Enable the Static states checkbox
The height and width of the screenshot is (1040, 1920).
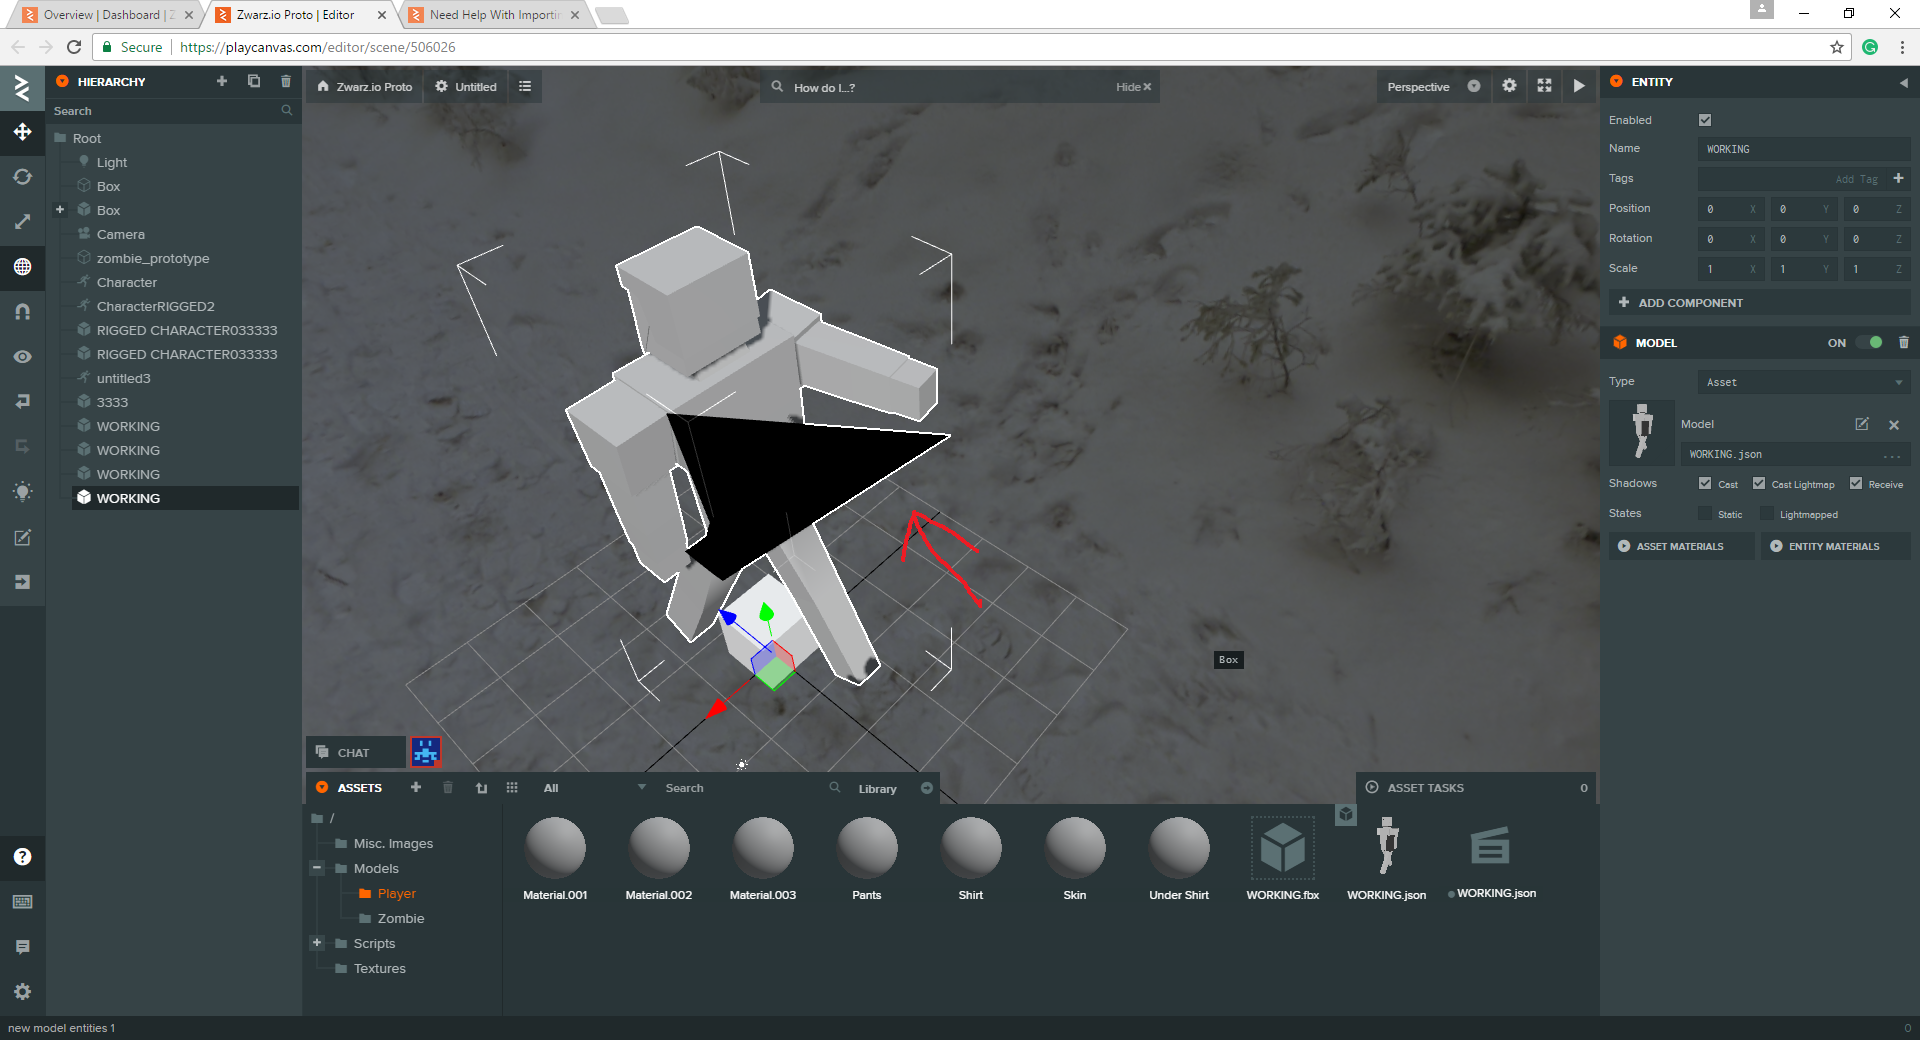(x=1705, y=514)
